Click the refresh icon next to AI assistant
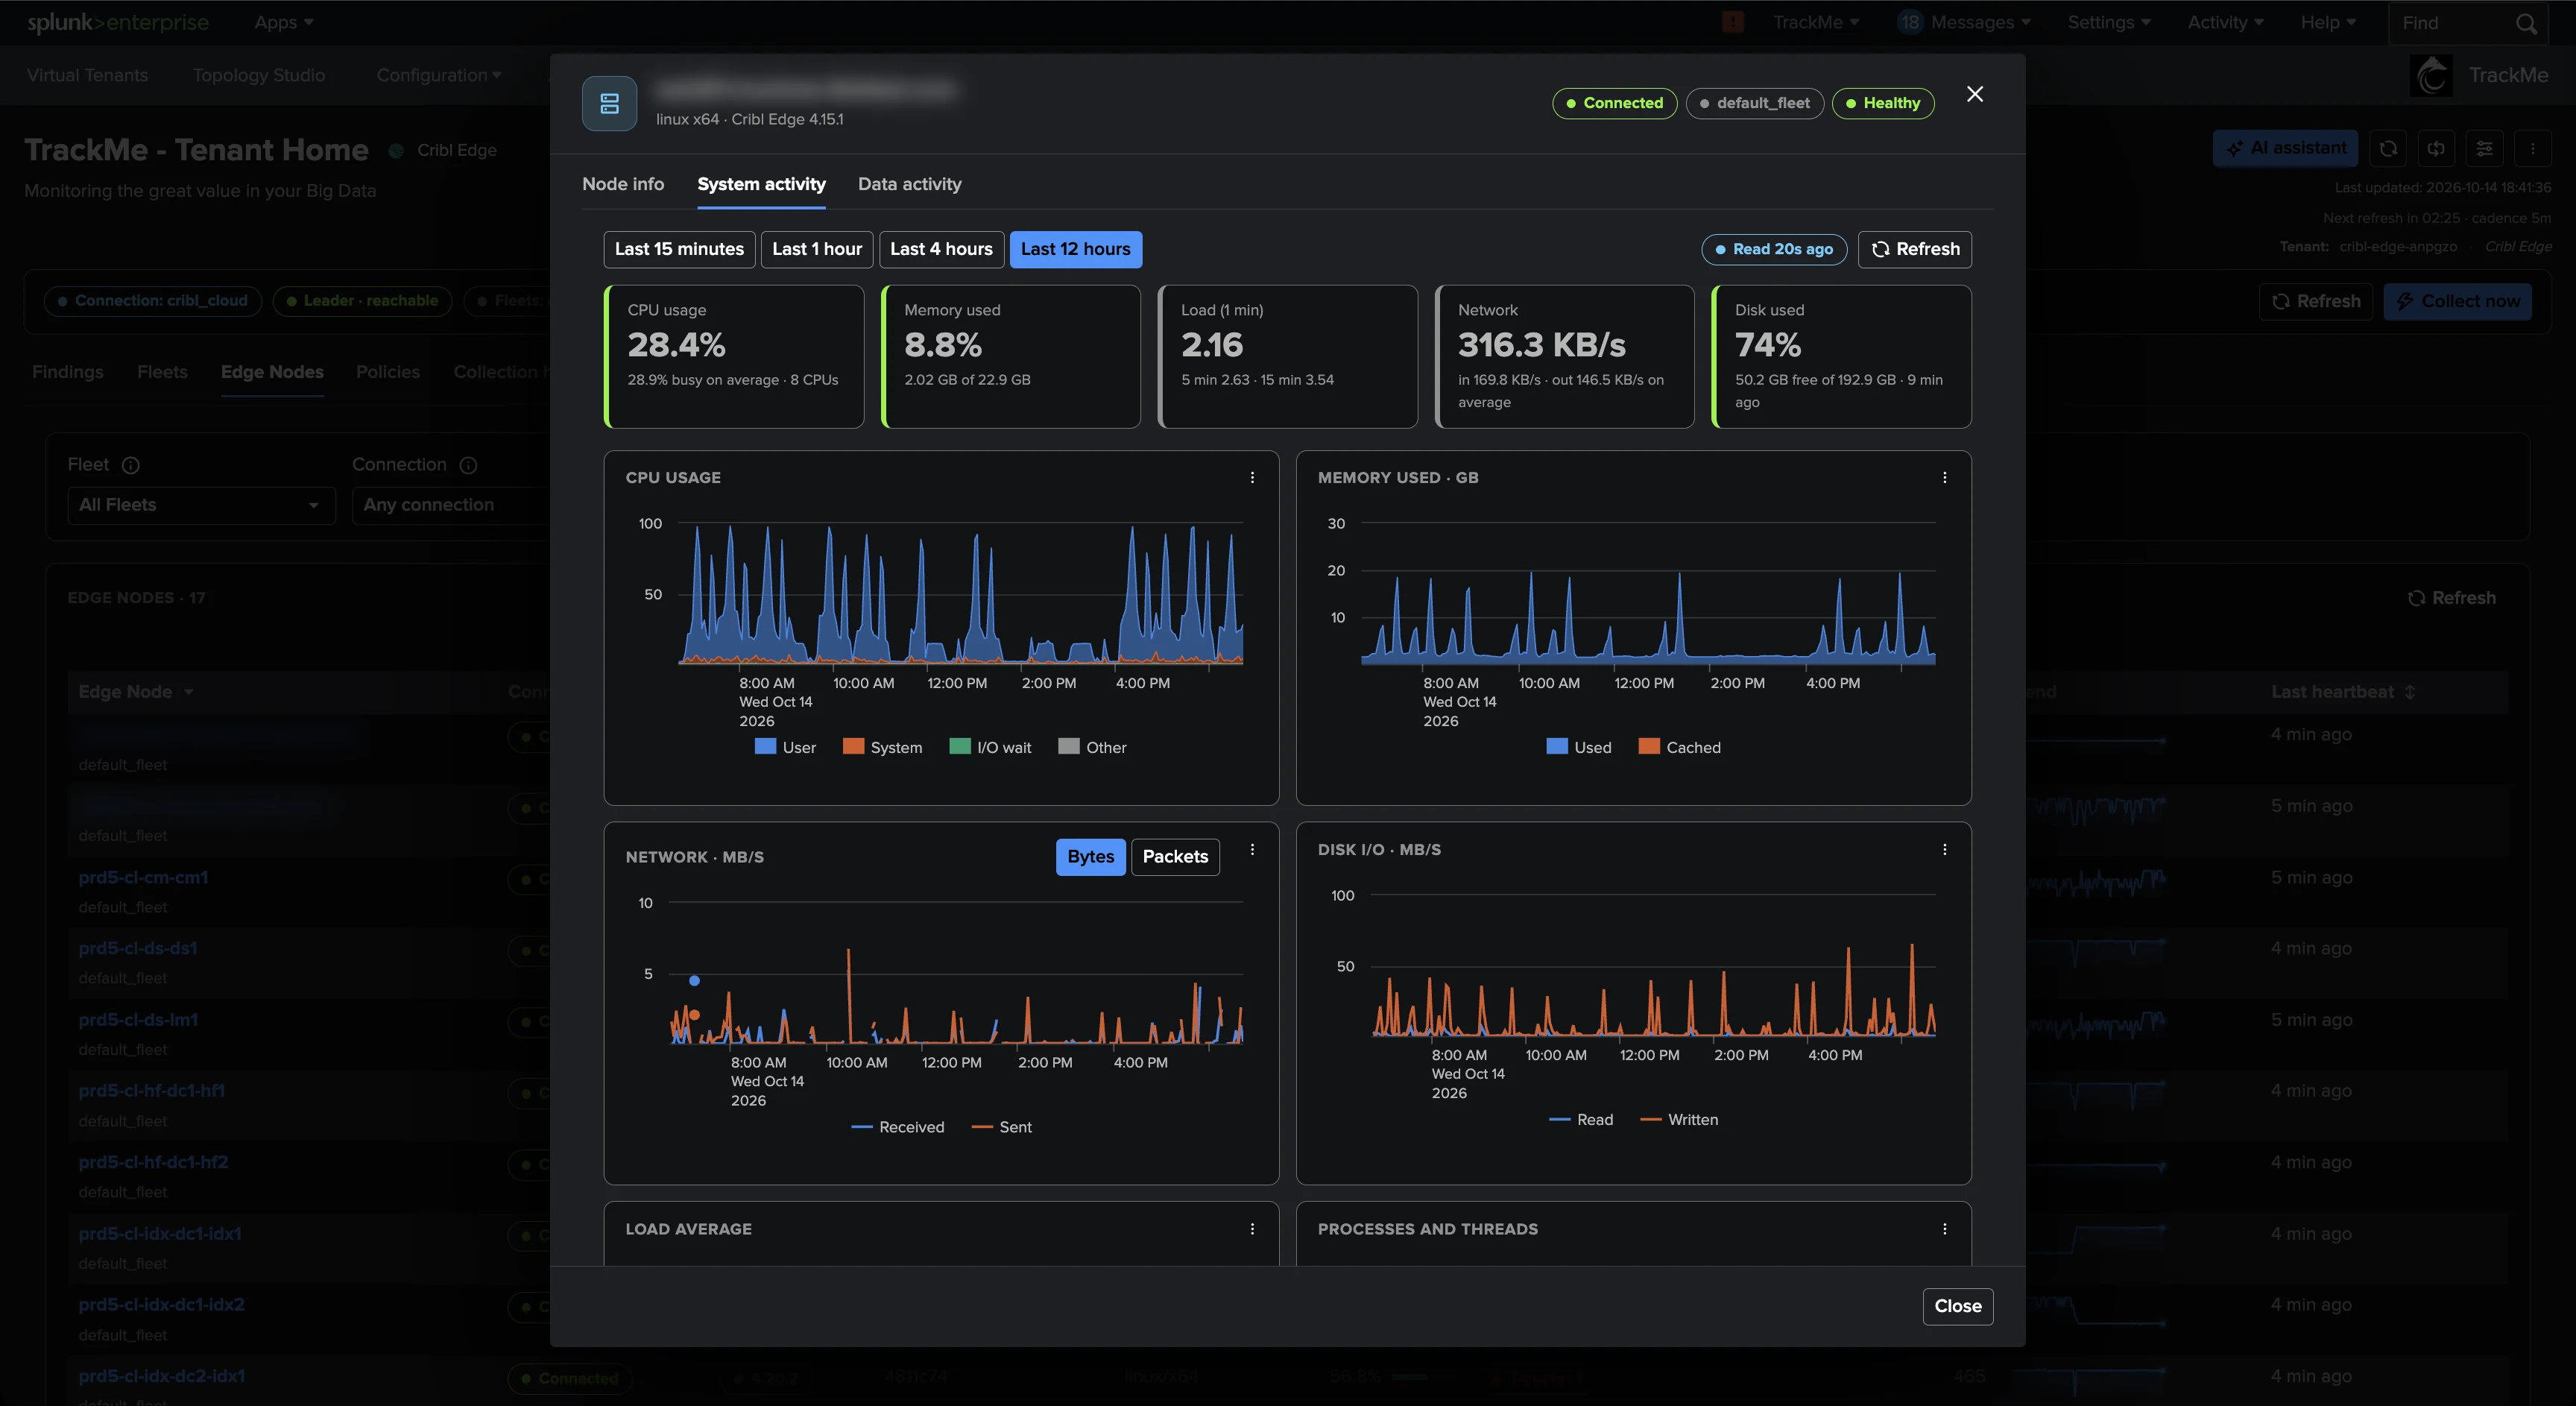Image resolution: width=2576 pixels, height=1406 pixels. click(2388, 149)
